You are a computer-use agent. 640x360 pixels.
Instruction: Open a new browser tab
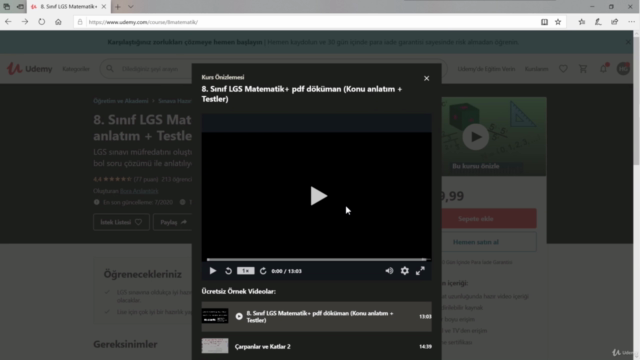click(118, 7)
